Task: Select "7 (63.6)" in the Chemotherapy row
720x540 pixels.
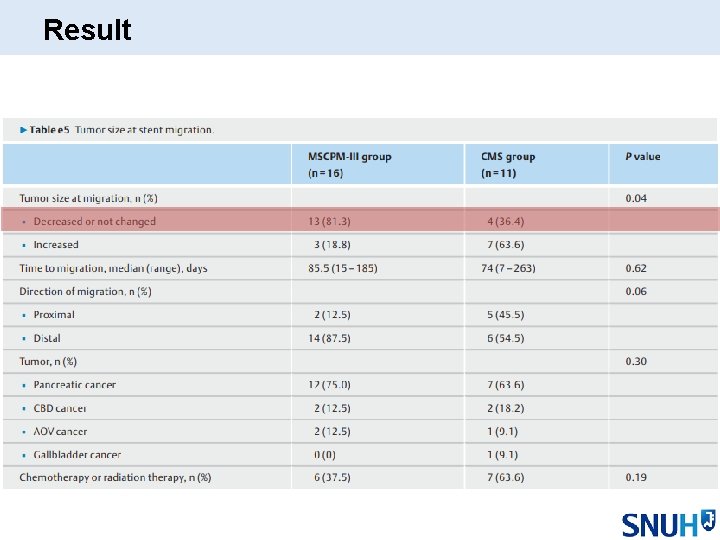Action: click(x=506, y=478)
